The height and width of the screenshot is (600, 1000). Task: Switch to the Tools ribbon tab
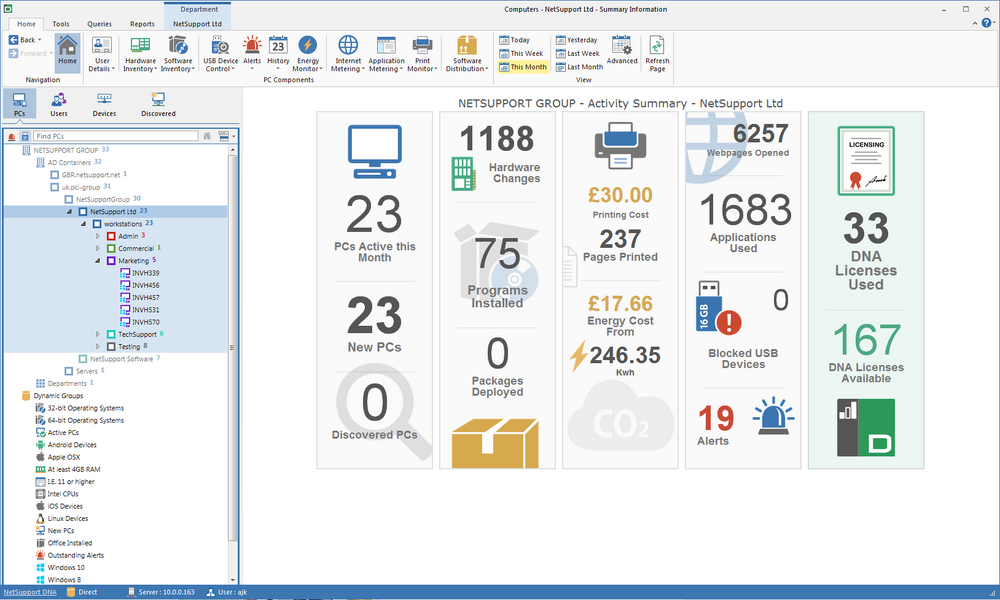pyautogui.click(x=61, y=24)
